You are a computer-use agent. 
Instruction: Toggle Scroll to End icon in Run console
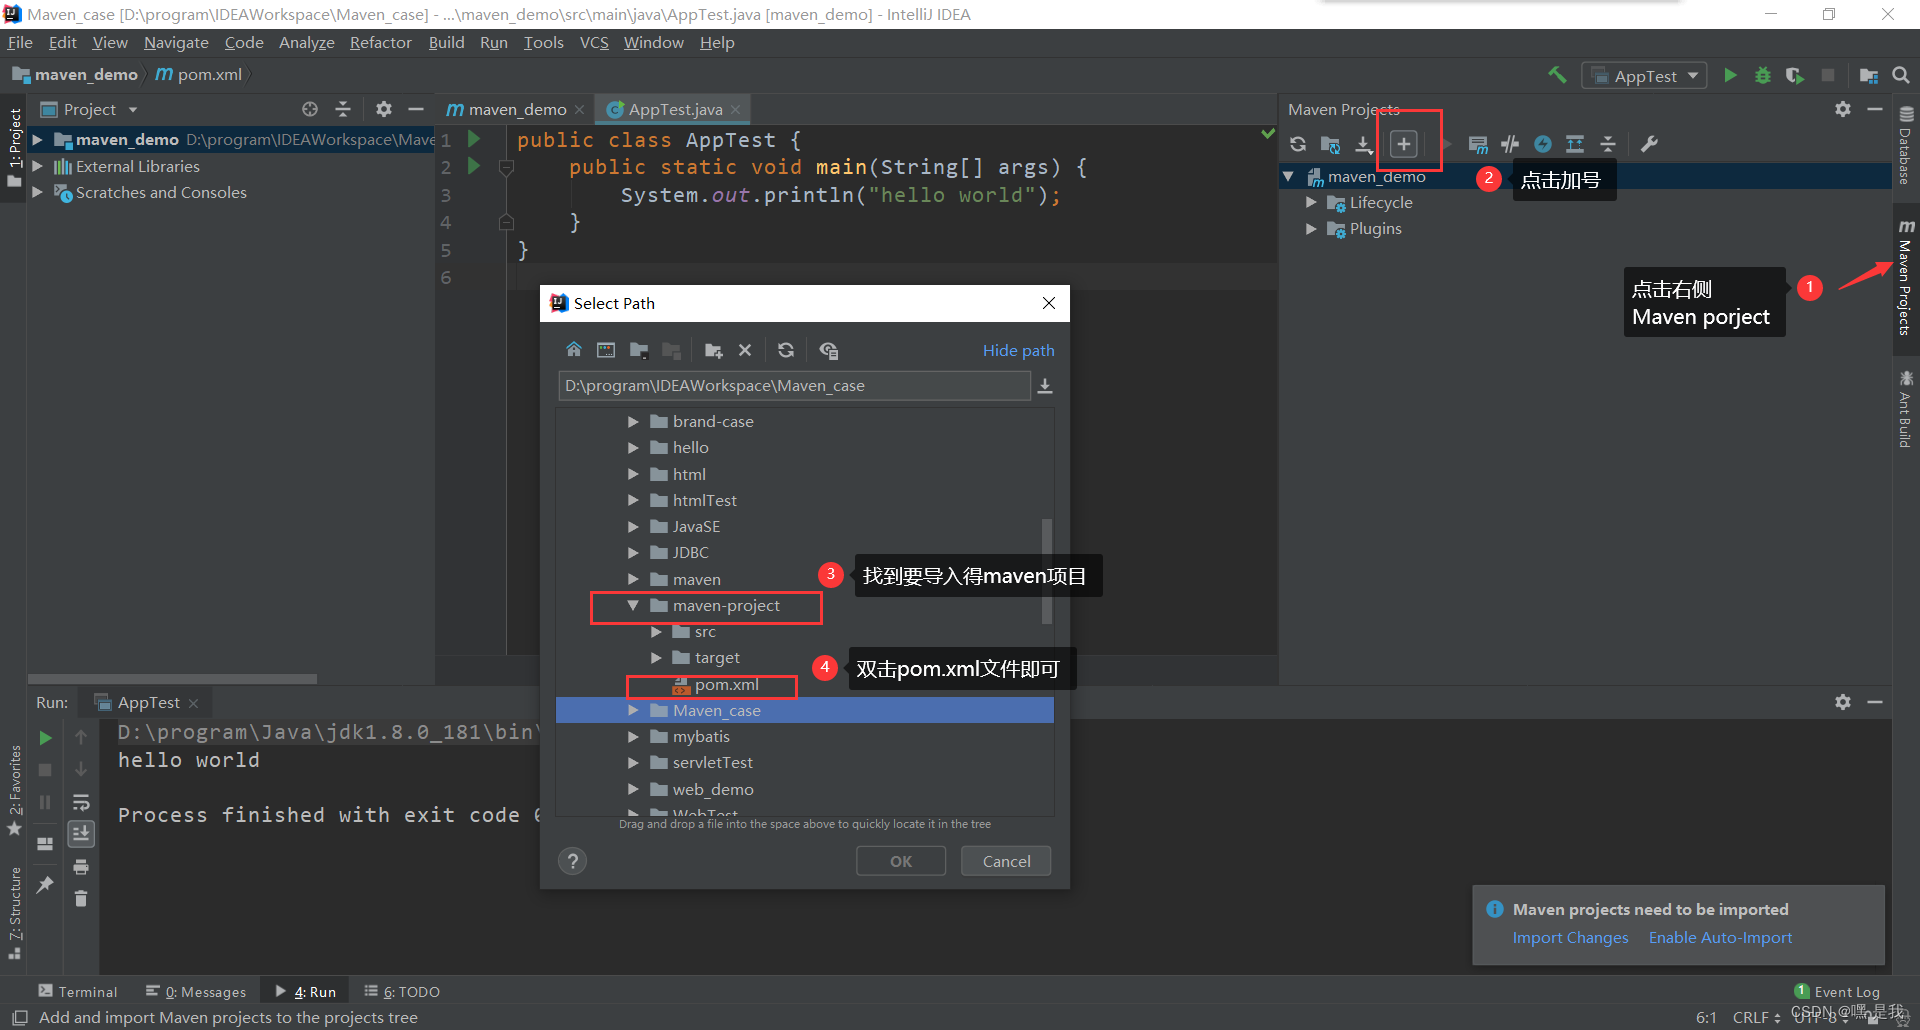tap(81, 834)
